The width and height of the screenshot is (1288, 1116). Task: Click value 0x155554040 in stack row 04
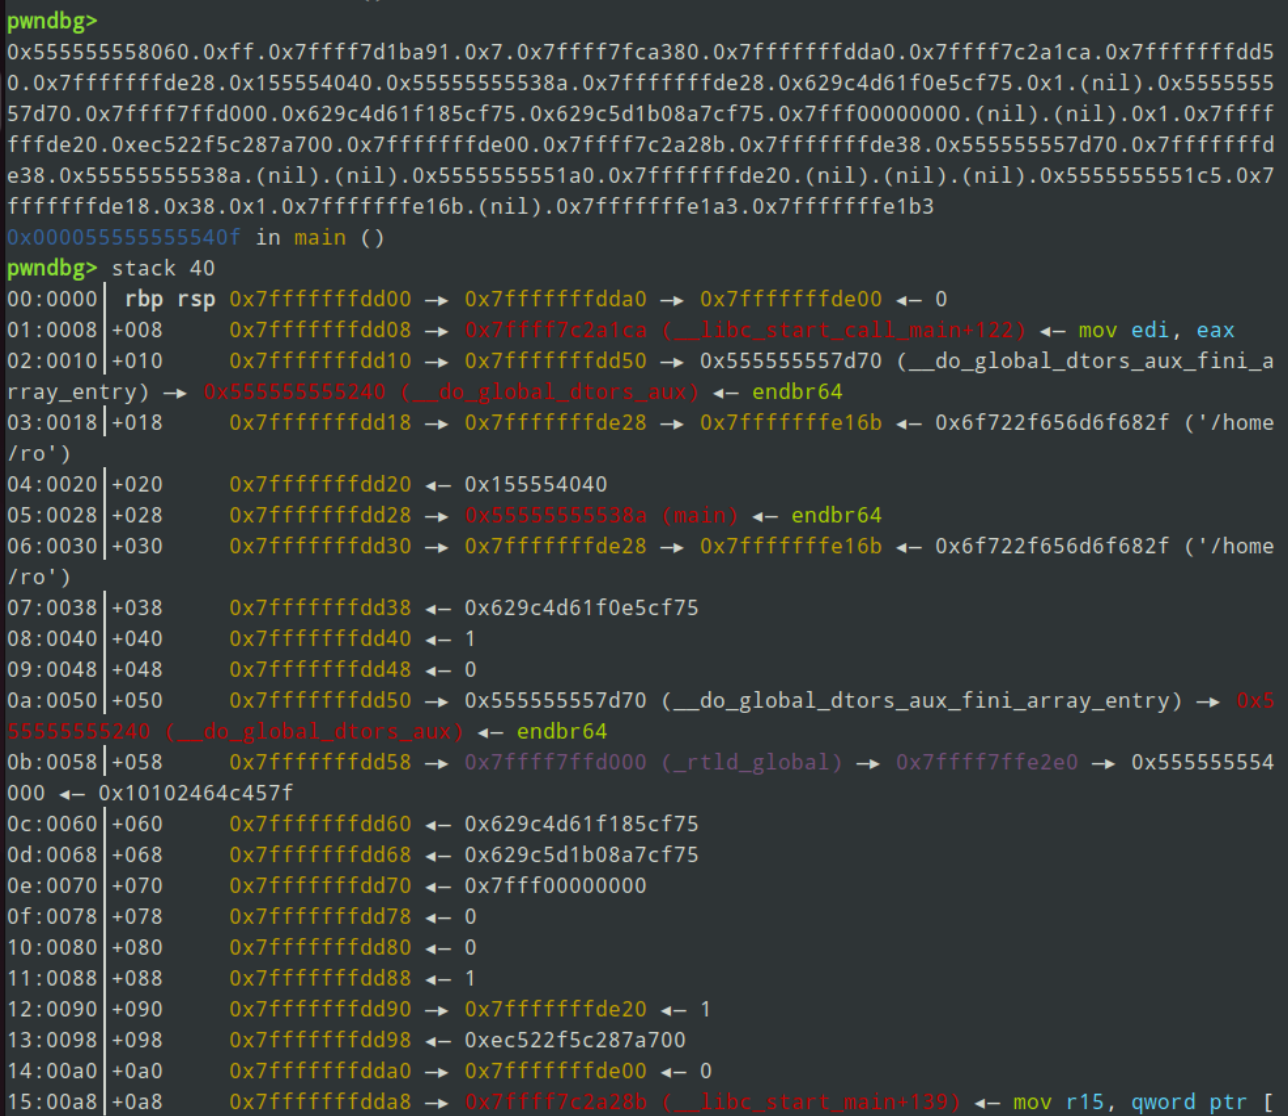coord(536,484)
